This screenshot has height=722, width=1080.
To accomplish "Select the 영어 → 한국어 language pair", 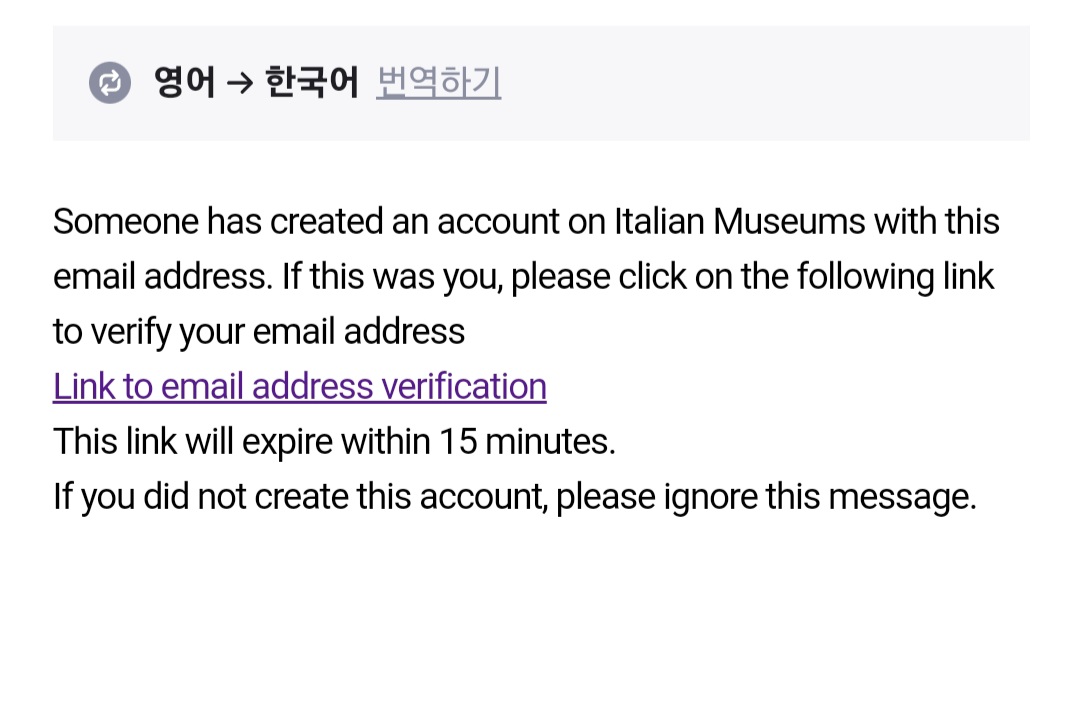I will coord(250,83).
